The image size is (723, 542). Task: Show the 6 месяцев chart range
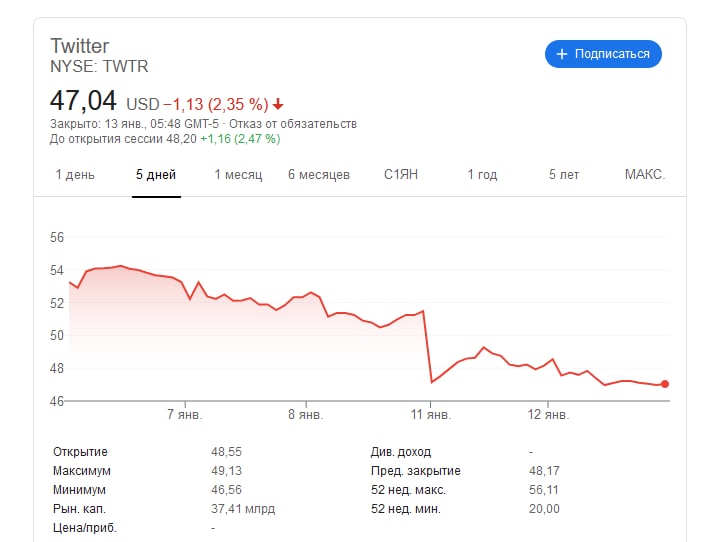click(319, 175)
